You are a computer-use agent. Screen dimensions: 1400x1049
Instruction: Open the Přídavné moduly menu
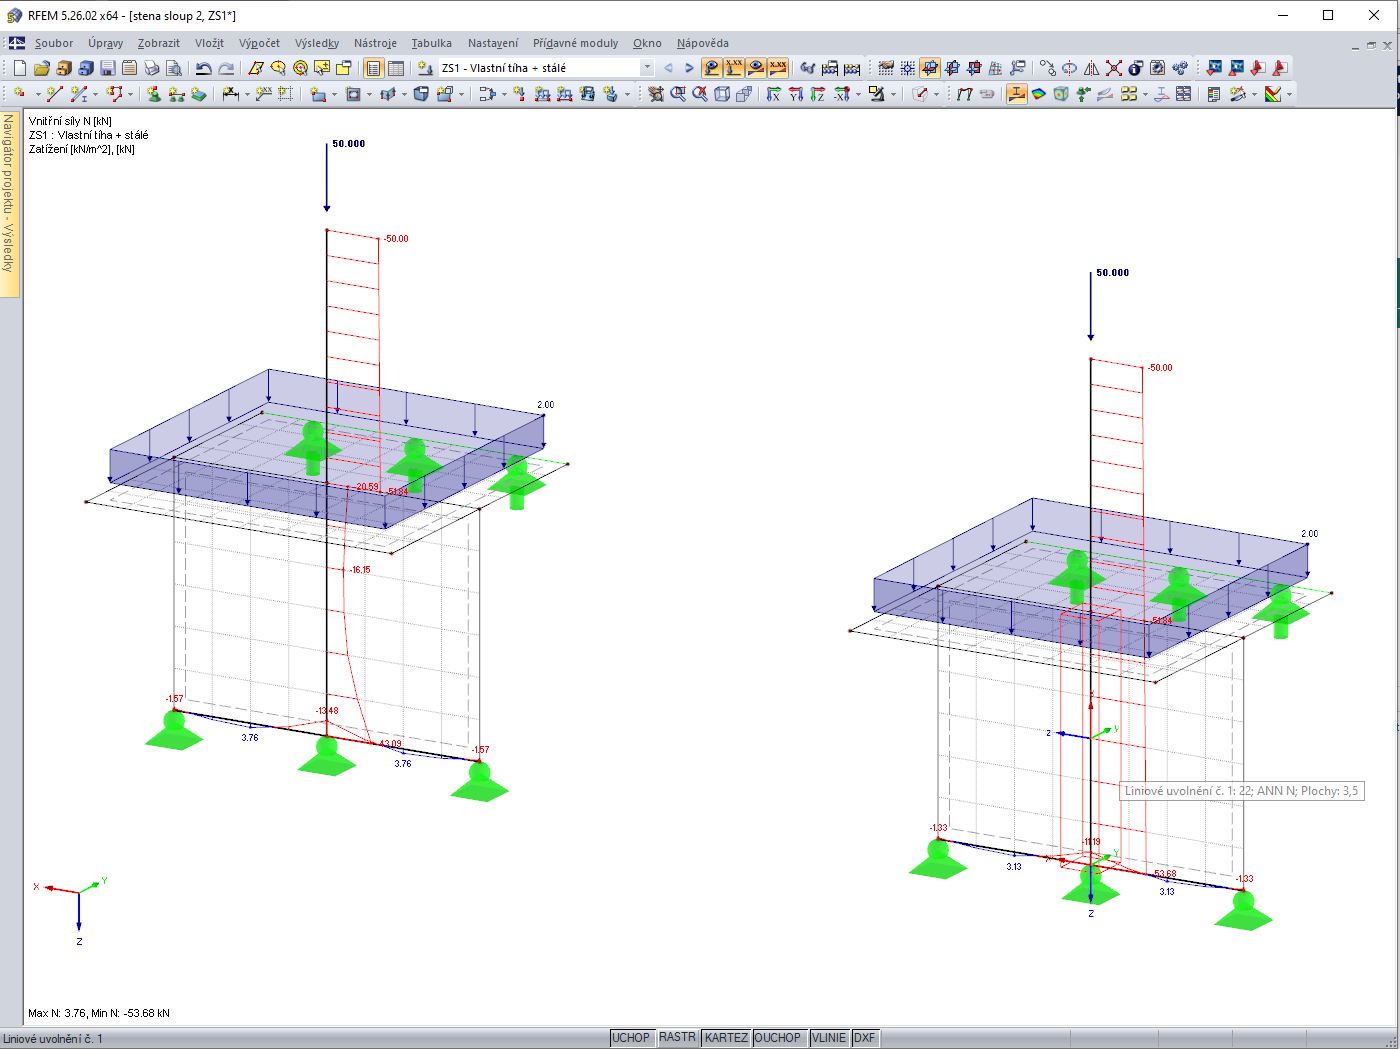[x=575, y=43]
